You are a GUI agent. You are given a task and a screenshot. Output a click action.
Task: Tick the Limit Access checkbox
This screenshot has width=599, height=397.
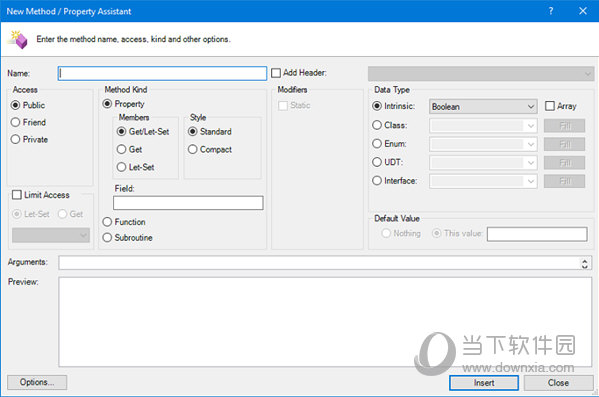pos(17,195)
